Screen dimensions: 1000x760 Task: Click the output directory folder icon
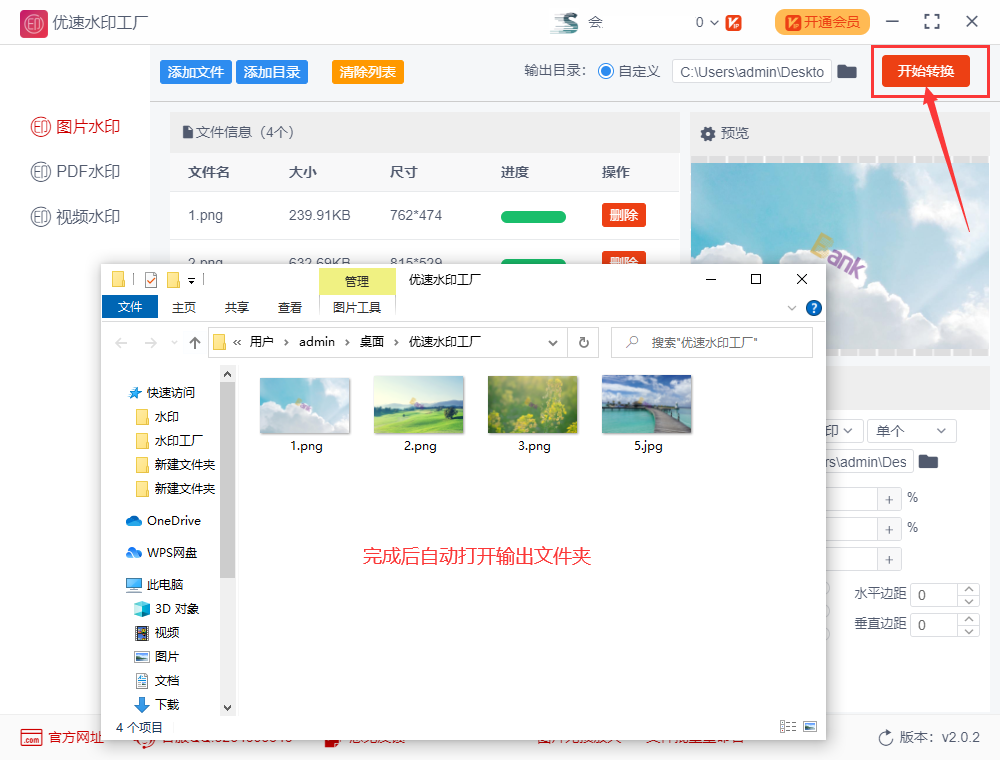(847, 72)
